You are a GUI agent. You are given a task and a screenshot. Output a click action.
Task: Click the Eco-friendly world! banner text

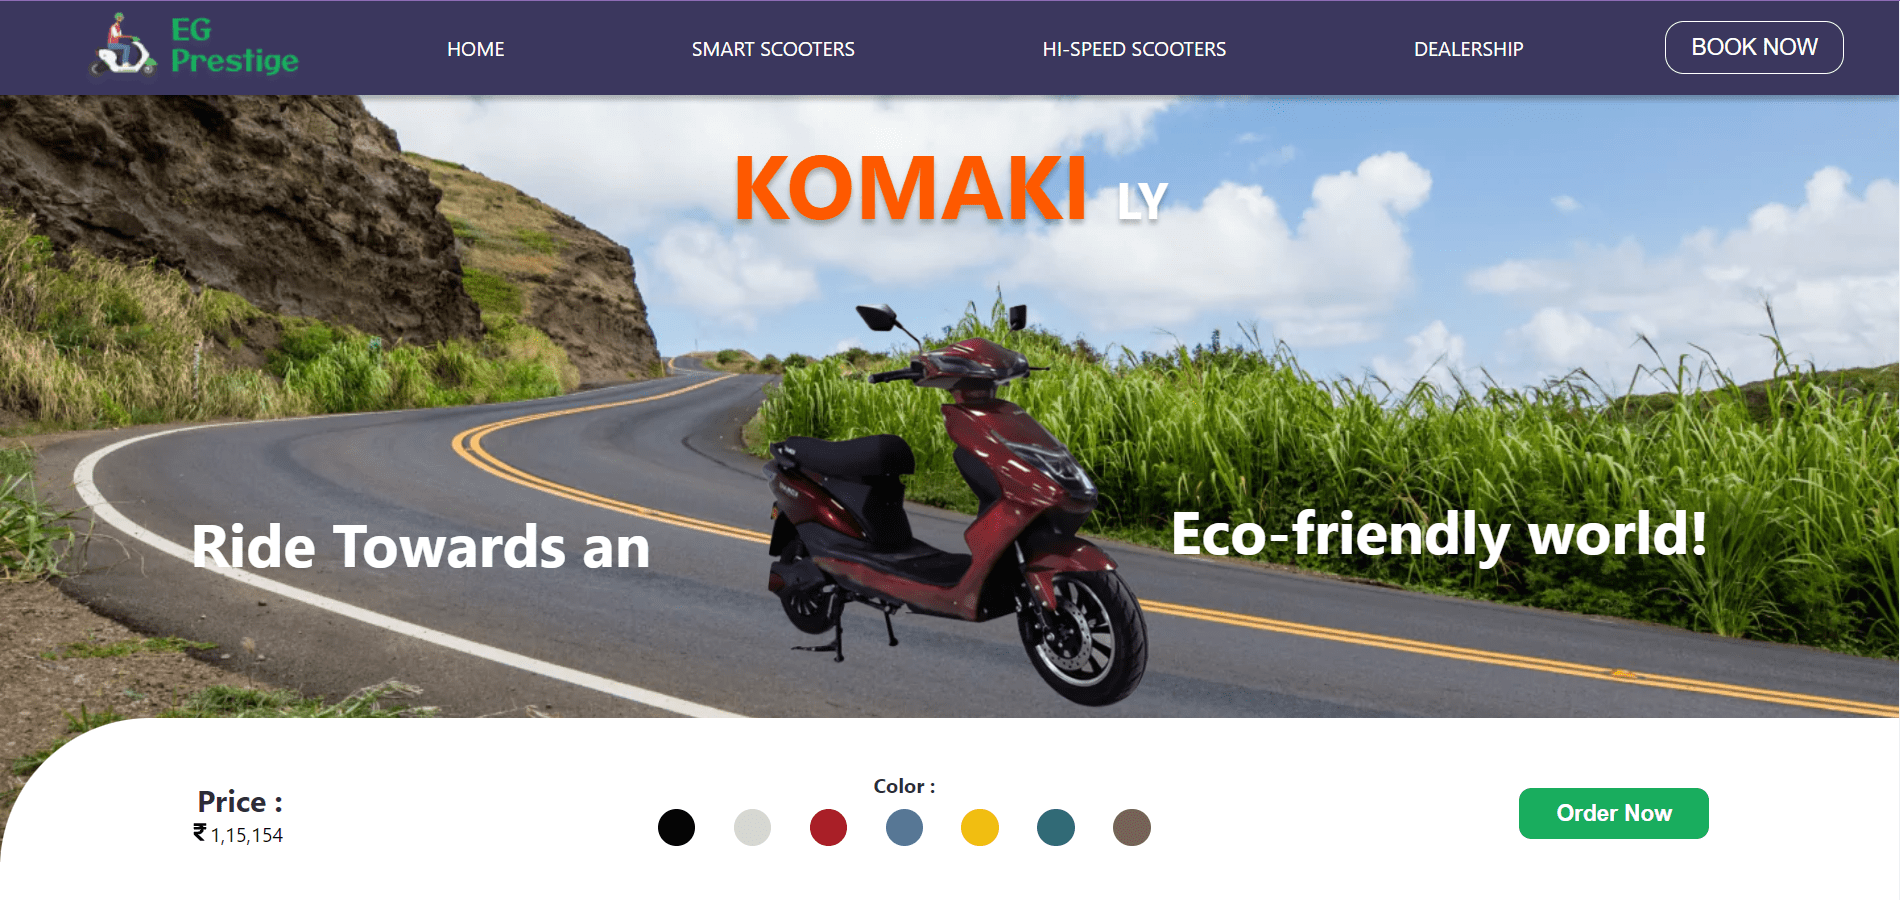click(x=1439, y=534)
